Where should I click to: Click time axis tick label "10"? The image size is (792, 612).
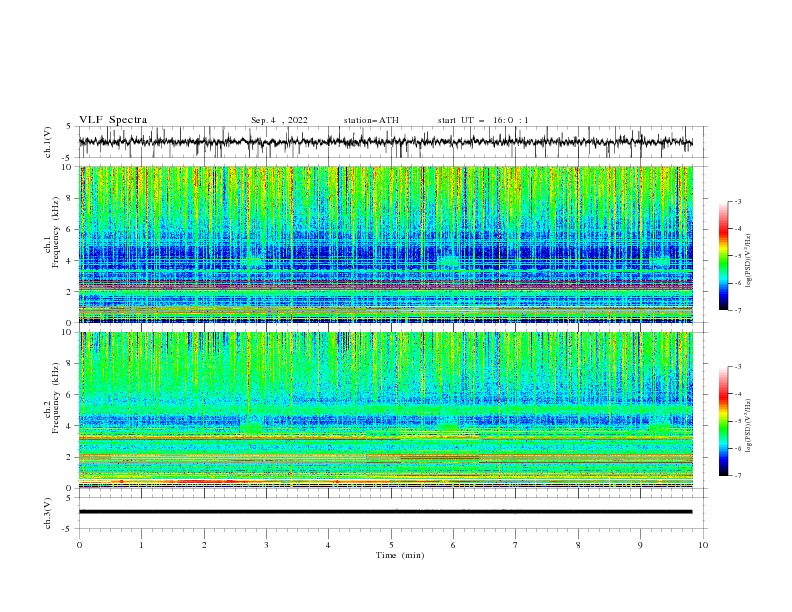[x=703, y=545]
